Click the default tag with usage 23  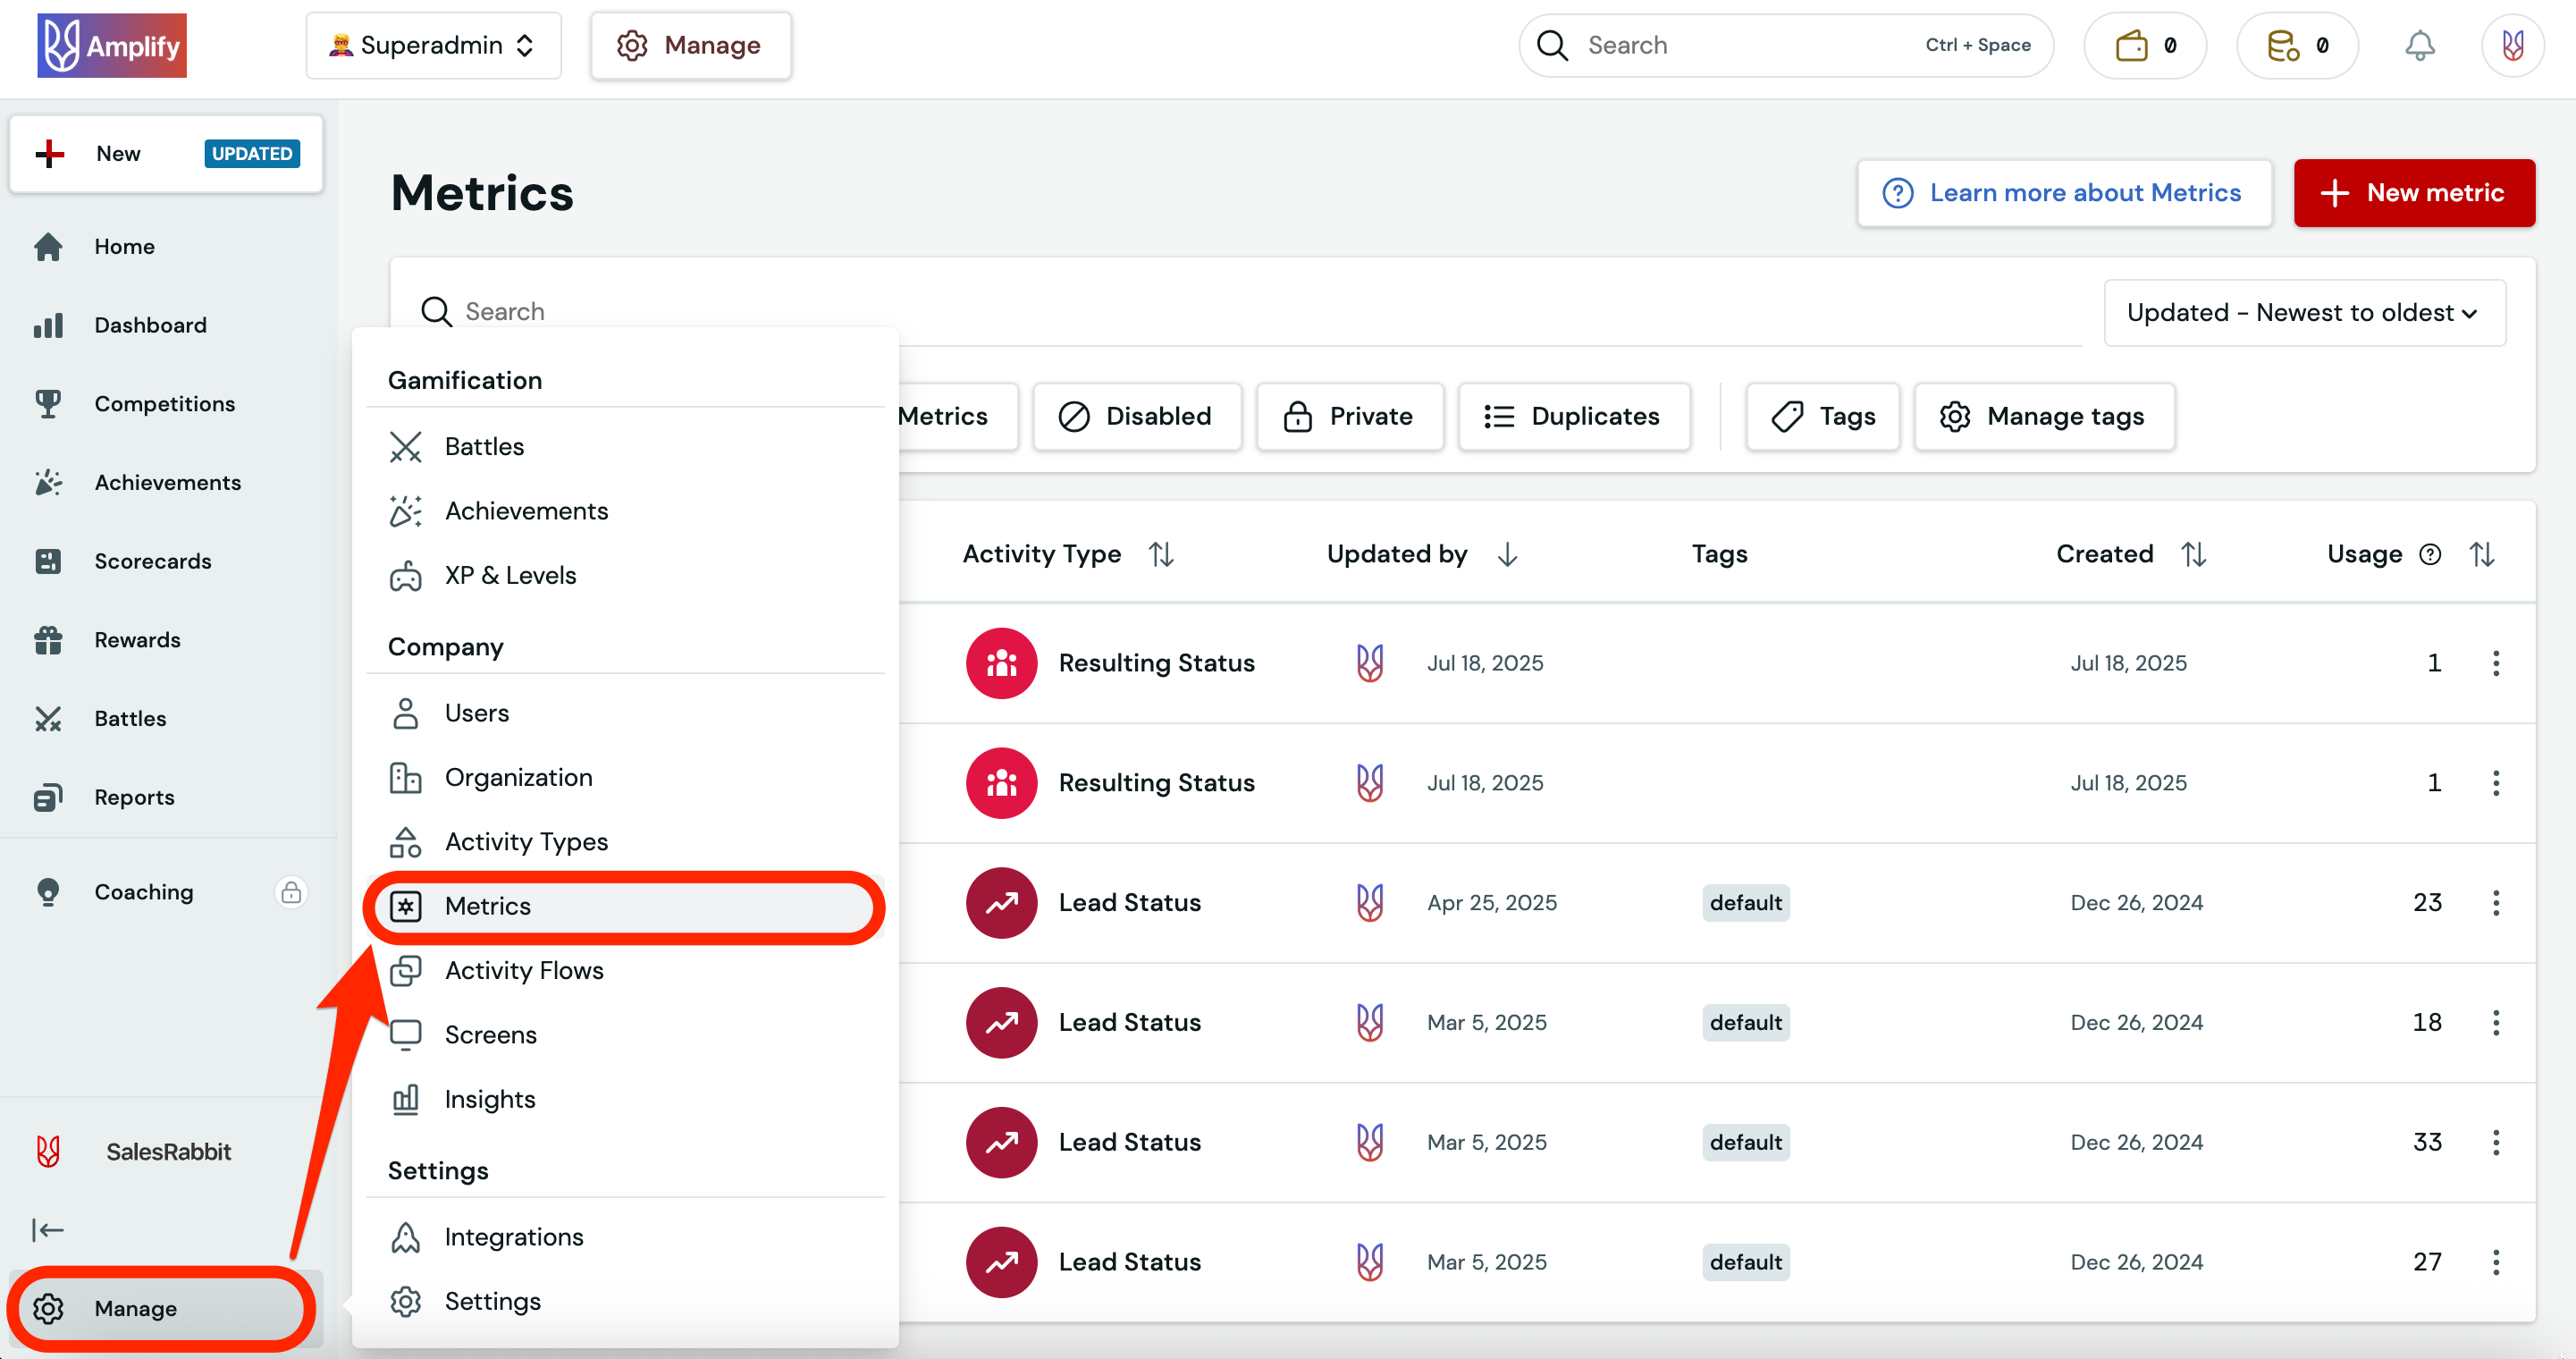(x=1745, y=903)
